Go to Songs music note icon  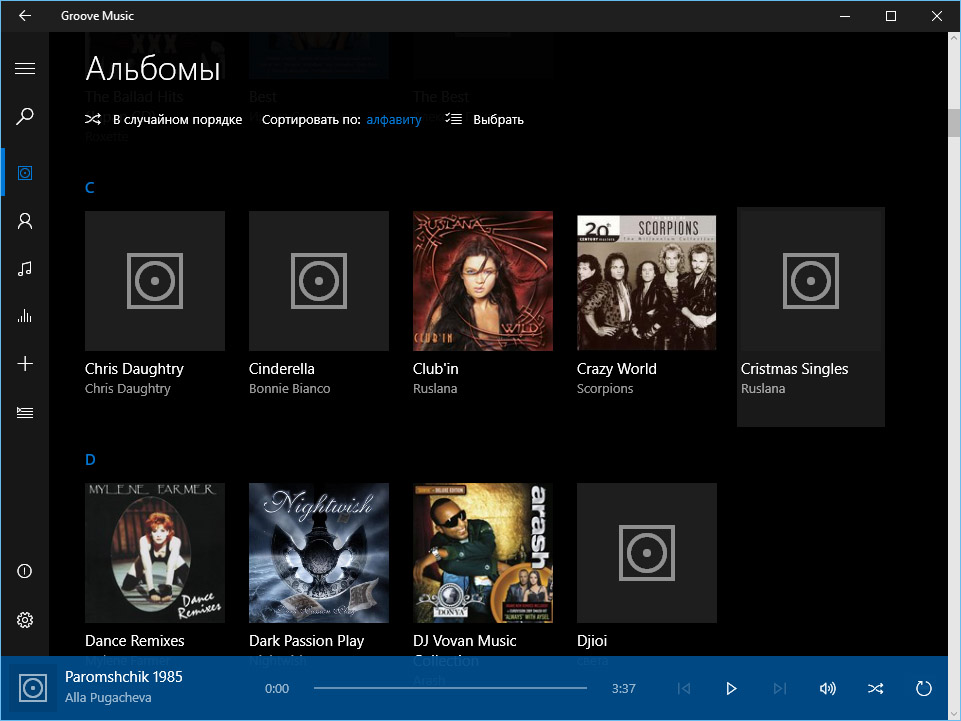coord(25,269)
